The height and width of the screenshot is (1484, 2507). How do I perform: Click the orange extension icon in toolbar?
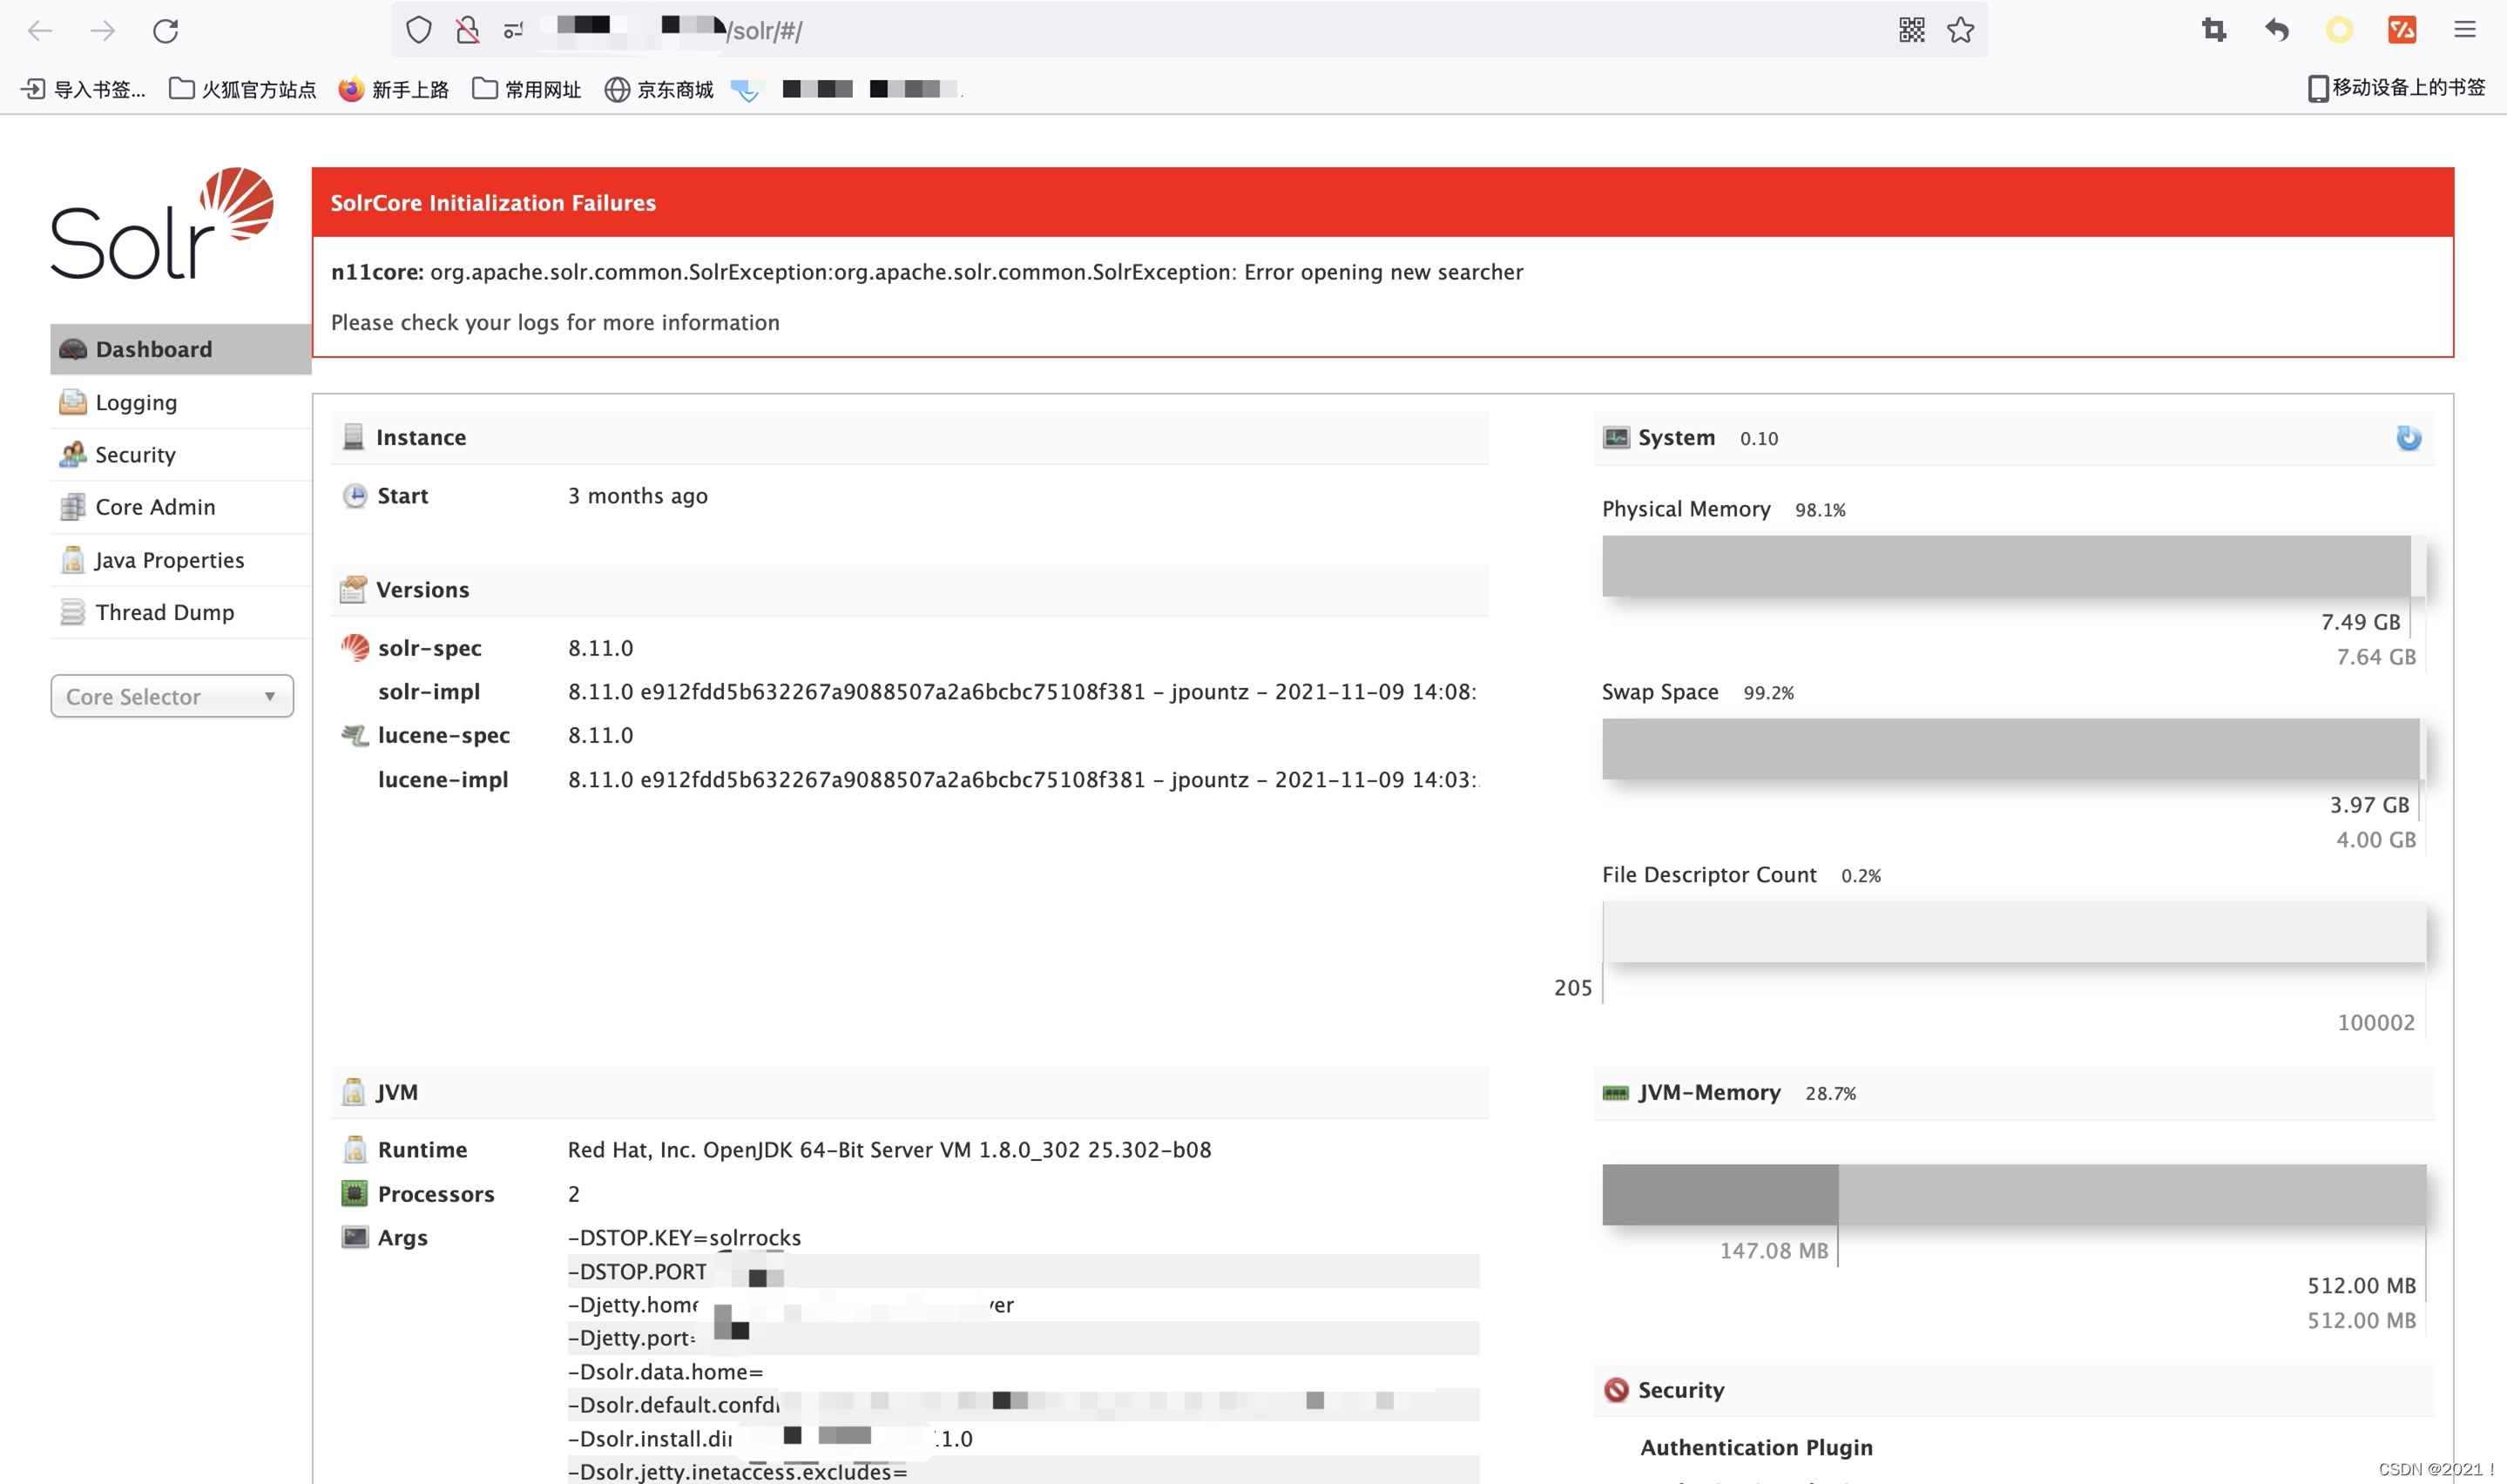[2402, 30]
